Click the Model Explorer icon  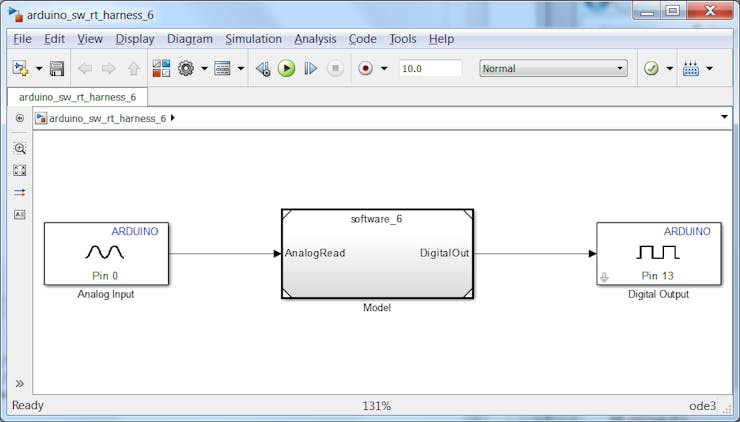tap(222, 69)
